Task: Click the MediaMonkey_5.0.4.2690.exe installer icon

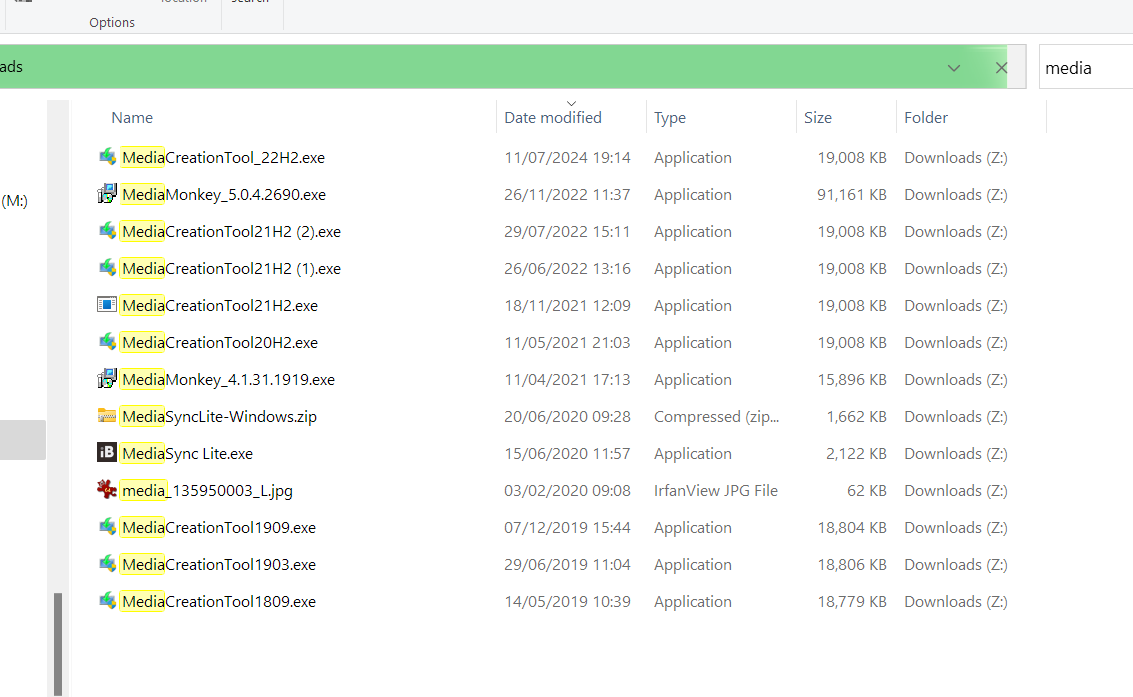Action: [107, 194]
